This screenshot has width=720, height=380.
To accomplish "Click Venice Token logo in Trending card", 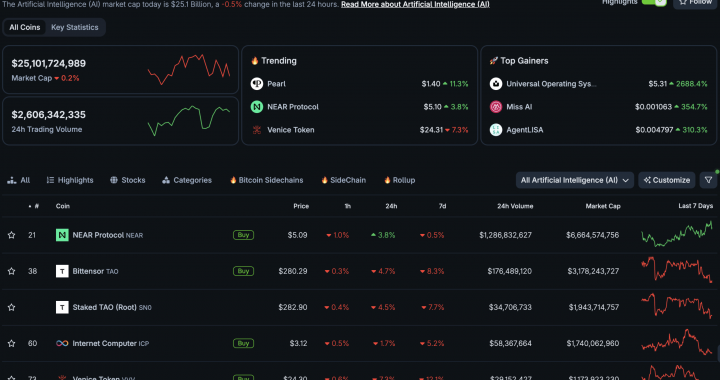I will click(257, 130).
